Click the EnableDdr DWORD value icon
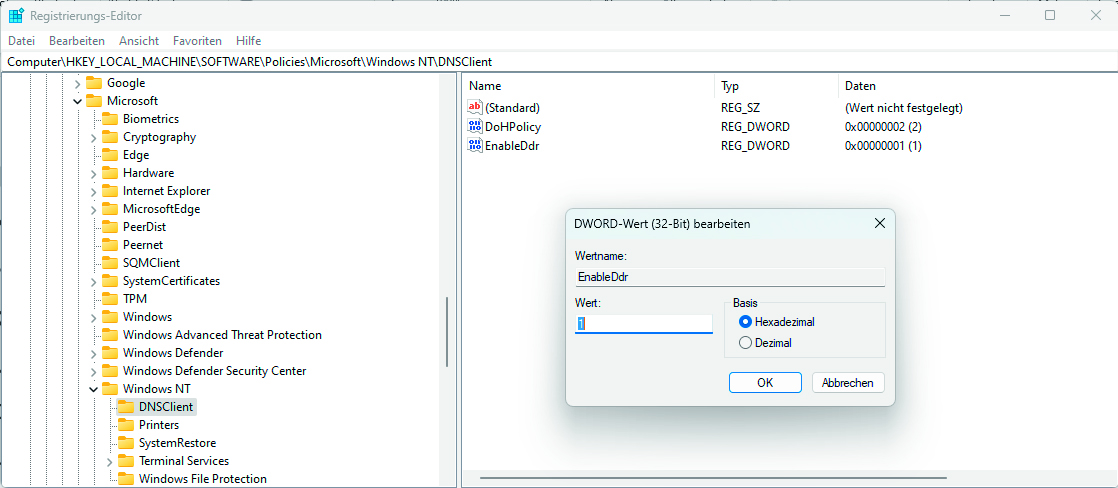This screenshot has height=488, width=1118. tap(475, 146)
